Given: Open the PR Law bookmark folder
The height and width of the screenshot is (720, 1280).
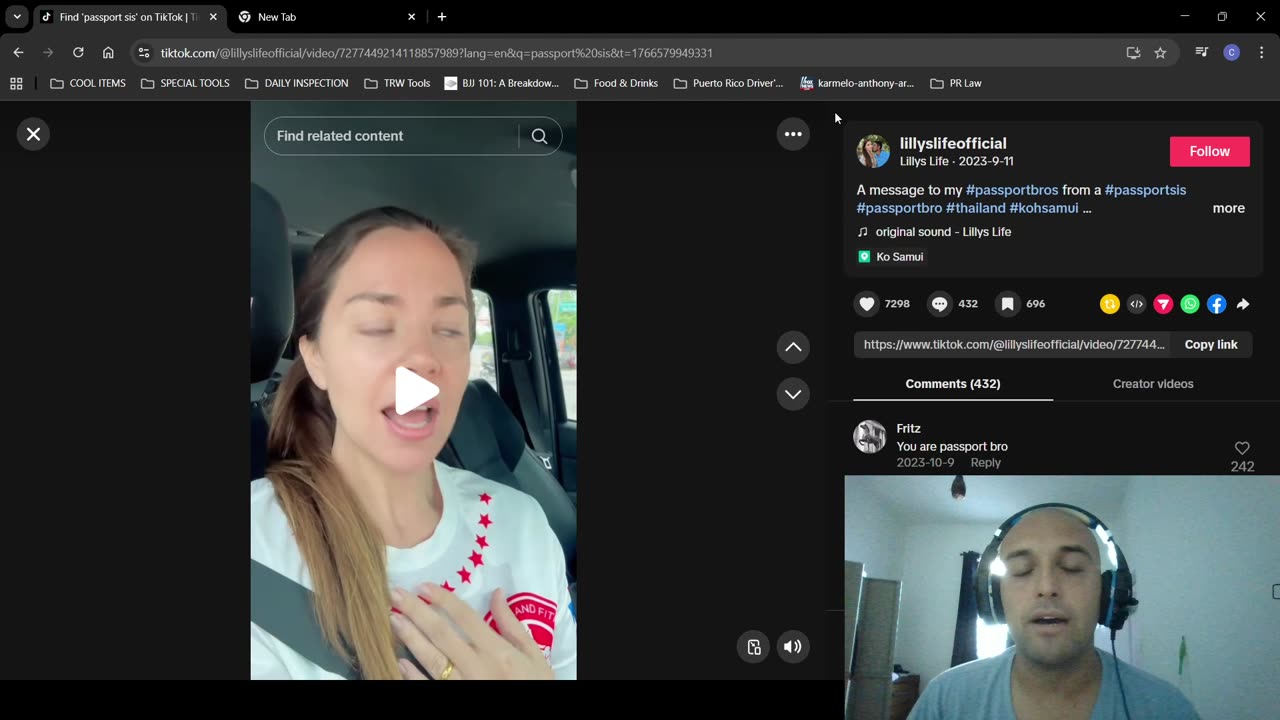Looking at the screenshot, I should point(956,83).
